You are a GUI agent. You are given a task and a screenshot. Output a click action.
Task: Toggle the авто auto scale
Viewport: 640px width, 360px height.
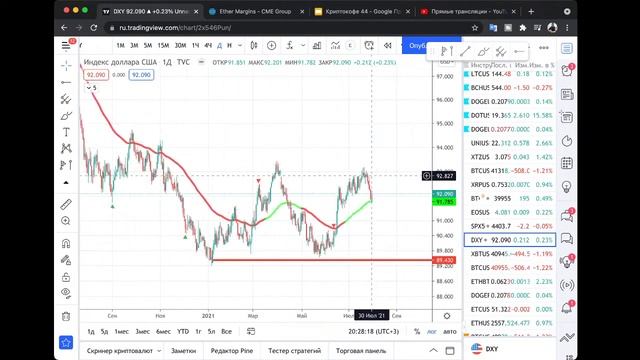click(450, 331)
